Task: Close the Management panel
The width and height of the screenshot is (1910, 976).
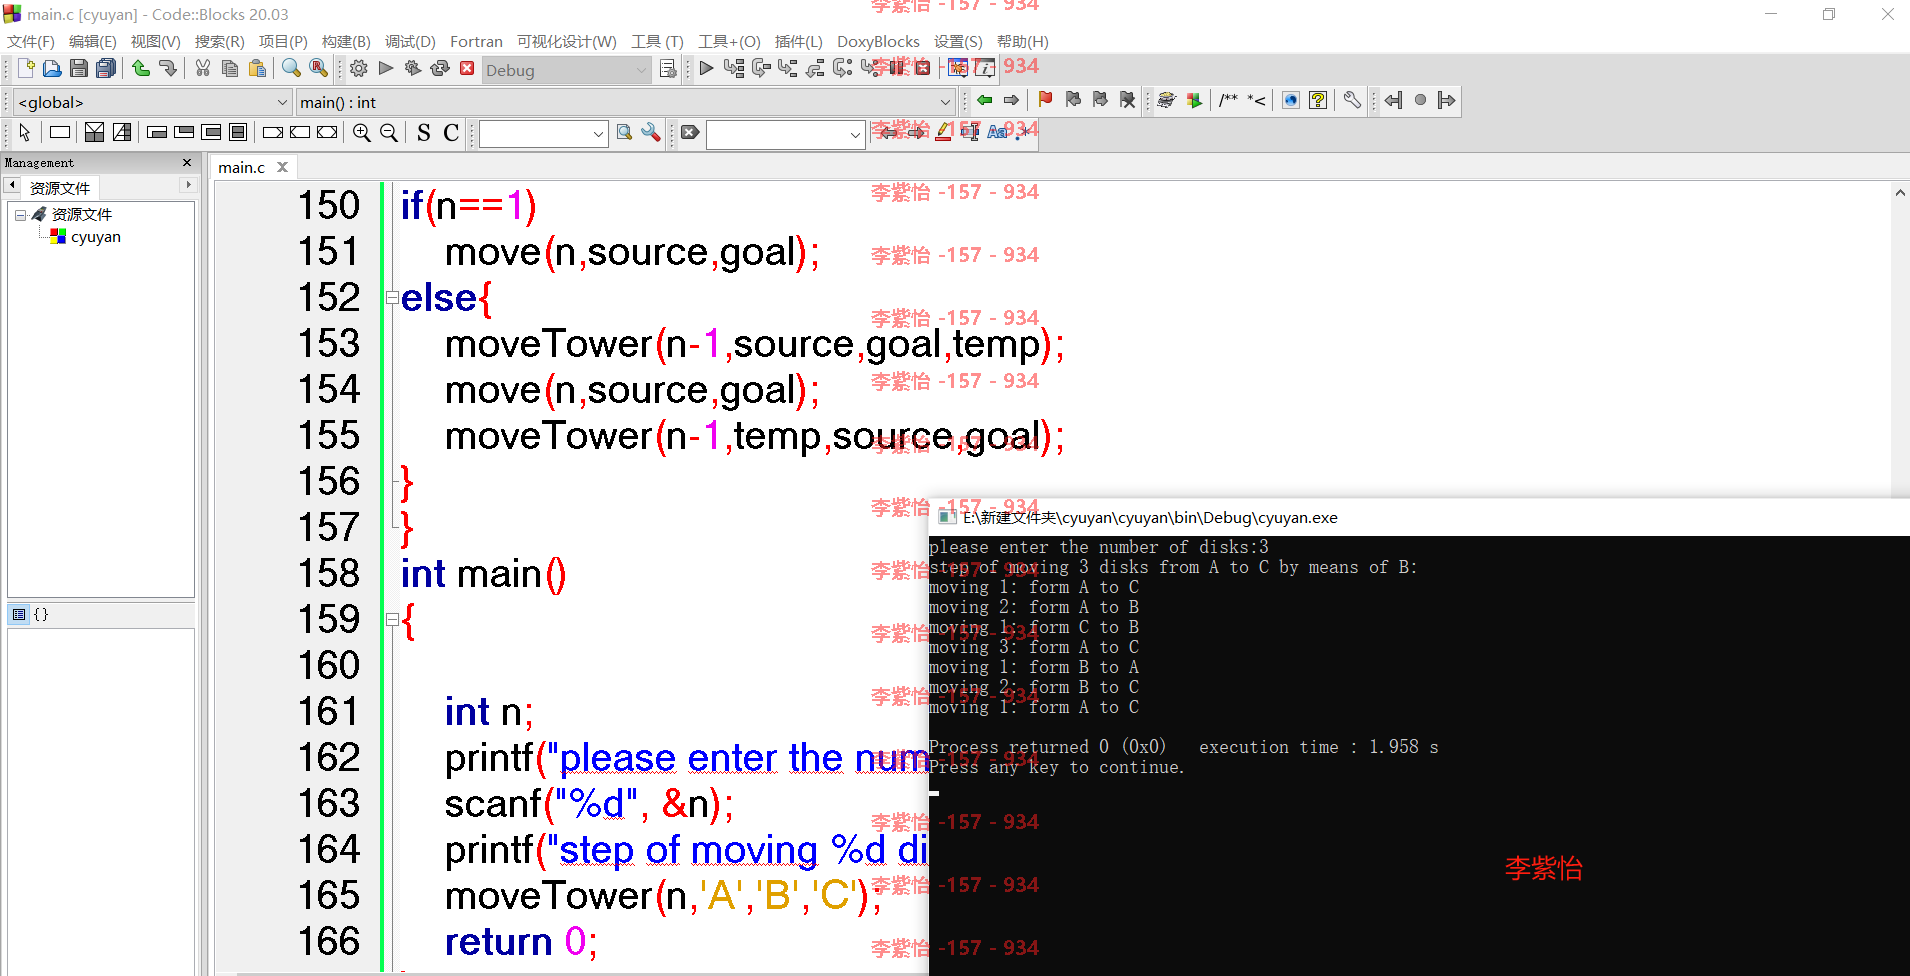Action: click(x=187, y=162)
